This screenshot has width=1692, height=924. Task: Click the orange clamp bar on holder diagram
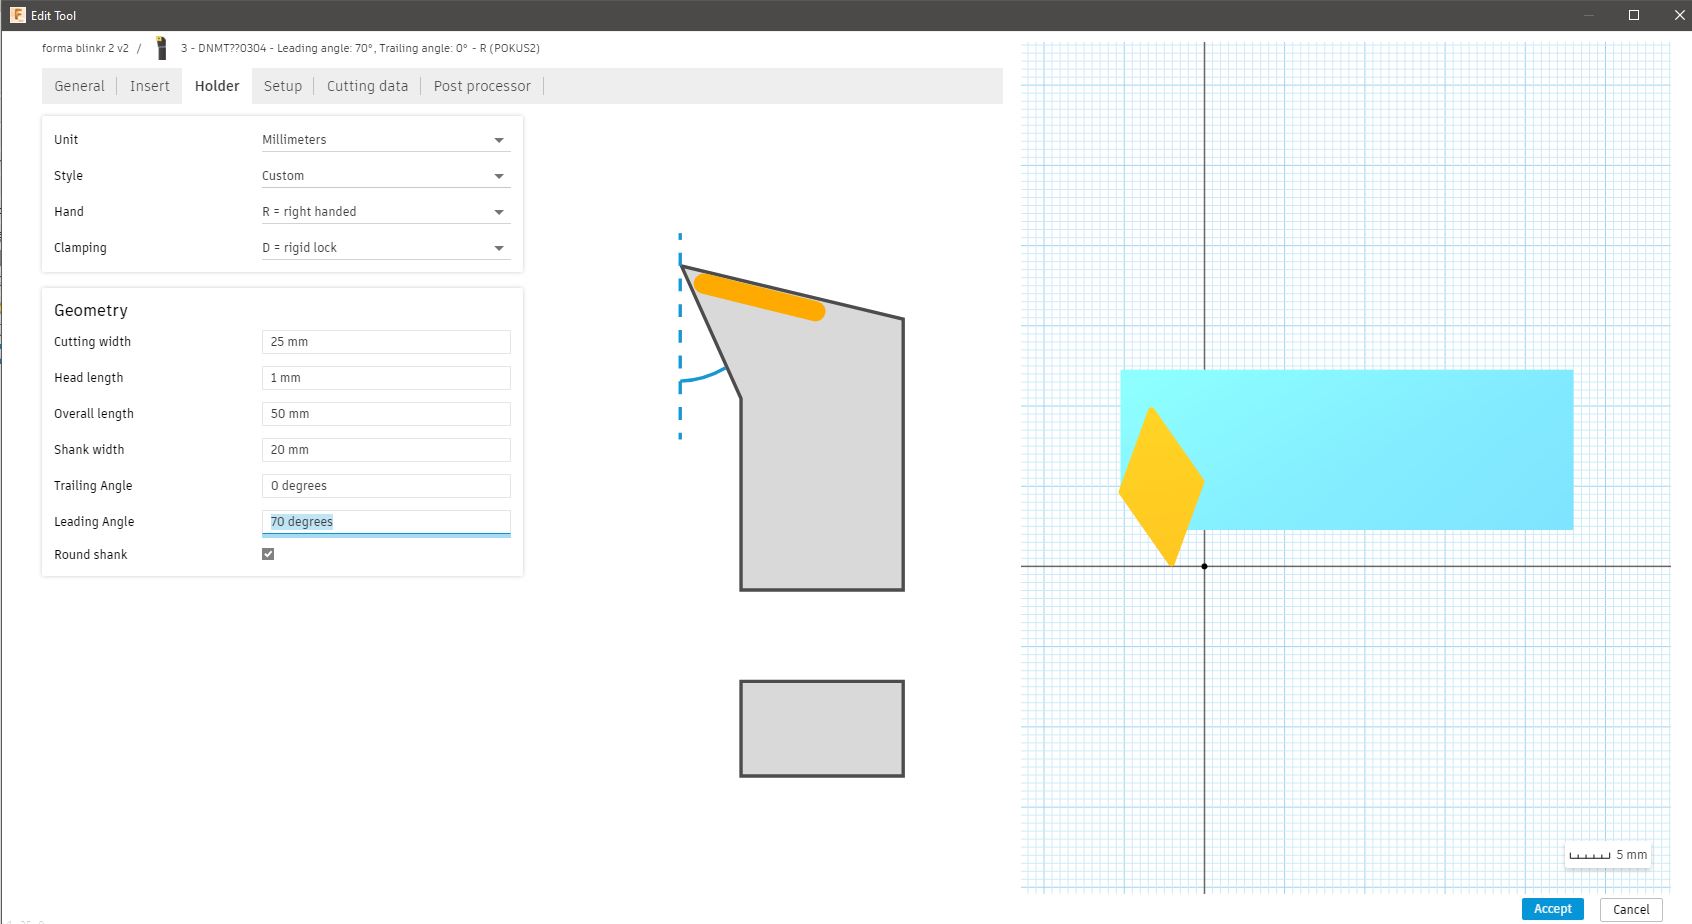click(759, 298)
